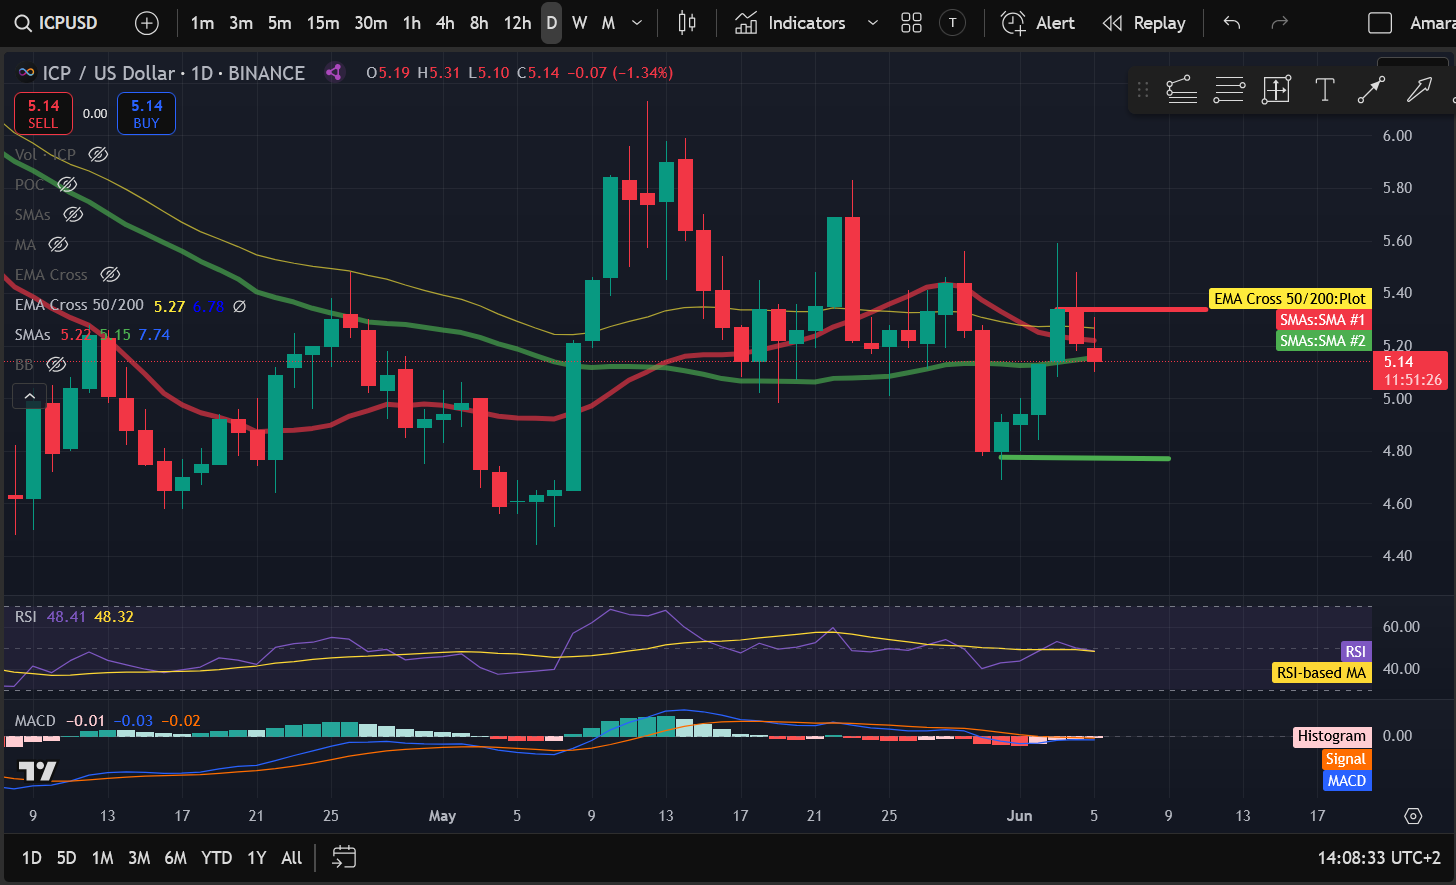Open the indicator templates grid icon
Screen dimensions: 1456x885
[911, 23]
